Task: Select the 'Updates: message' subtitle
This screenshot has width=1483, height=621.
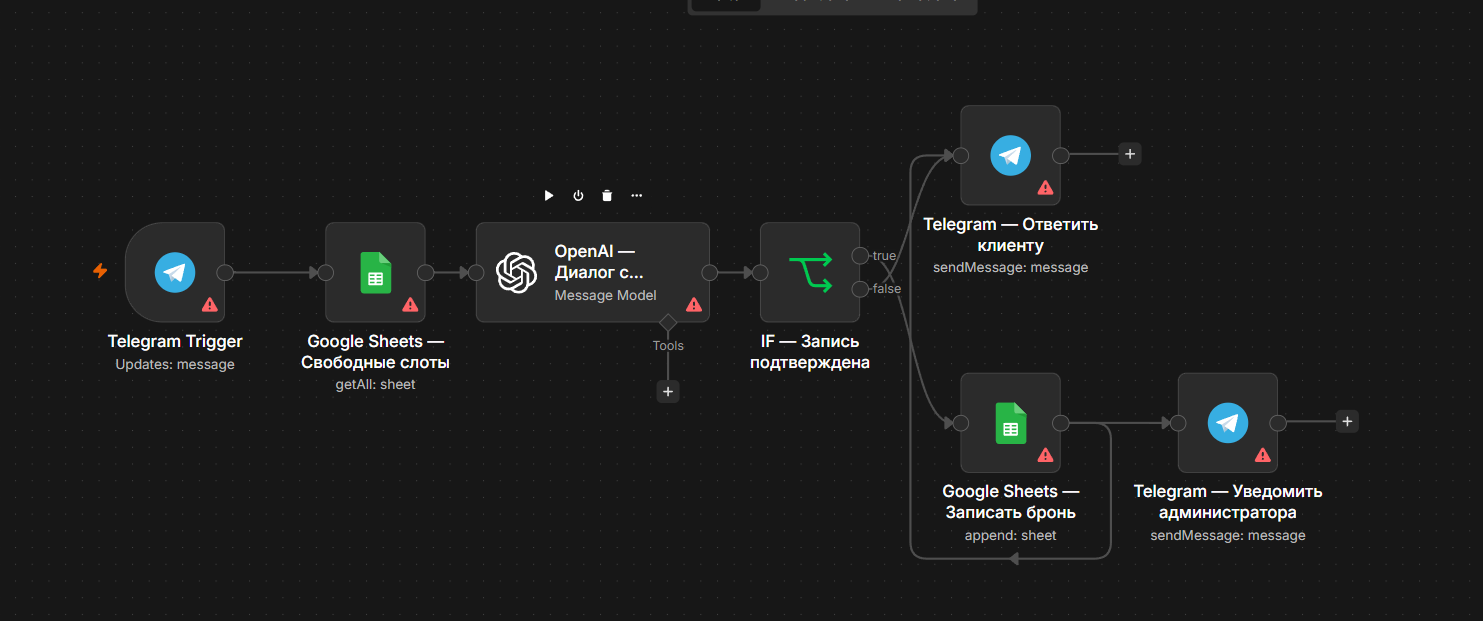Action: tap(175, 365)
